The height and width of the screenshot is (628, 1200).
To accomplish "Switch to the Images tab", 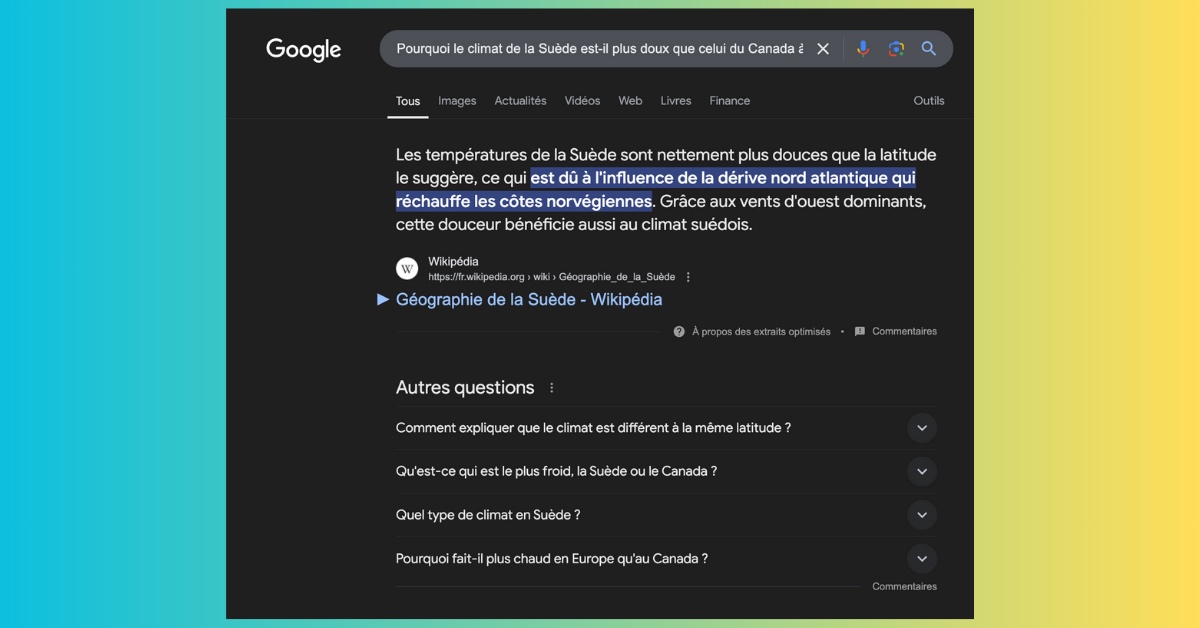I will [457, 101].
